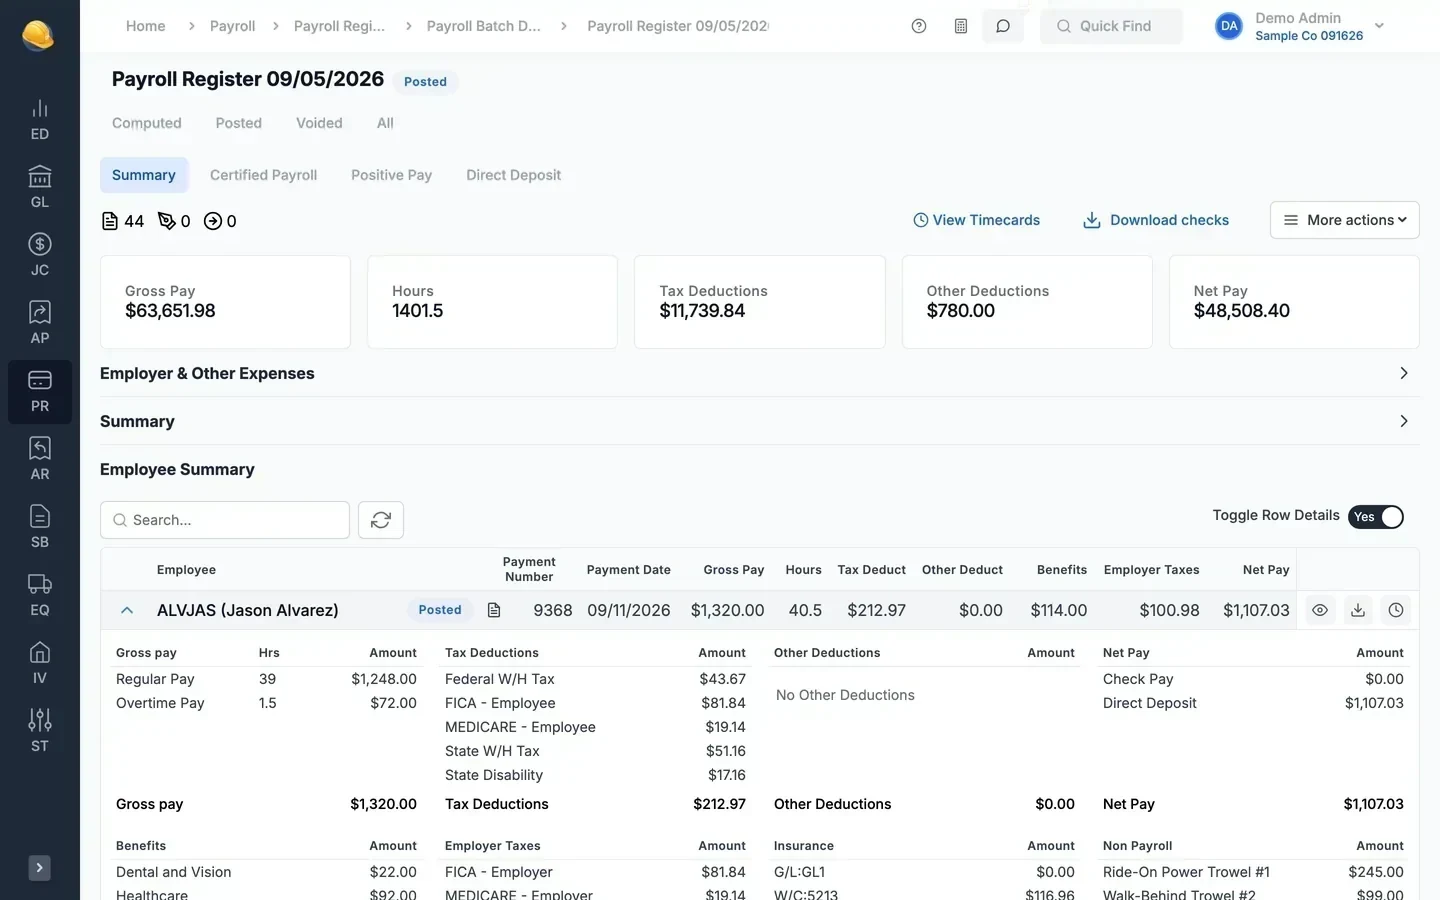Go to Home breadcrumb
The width and height of the screenshot is (1440, 900).
point(146,26)
